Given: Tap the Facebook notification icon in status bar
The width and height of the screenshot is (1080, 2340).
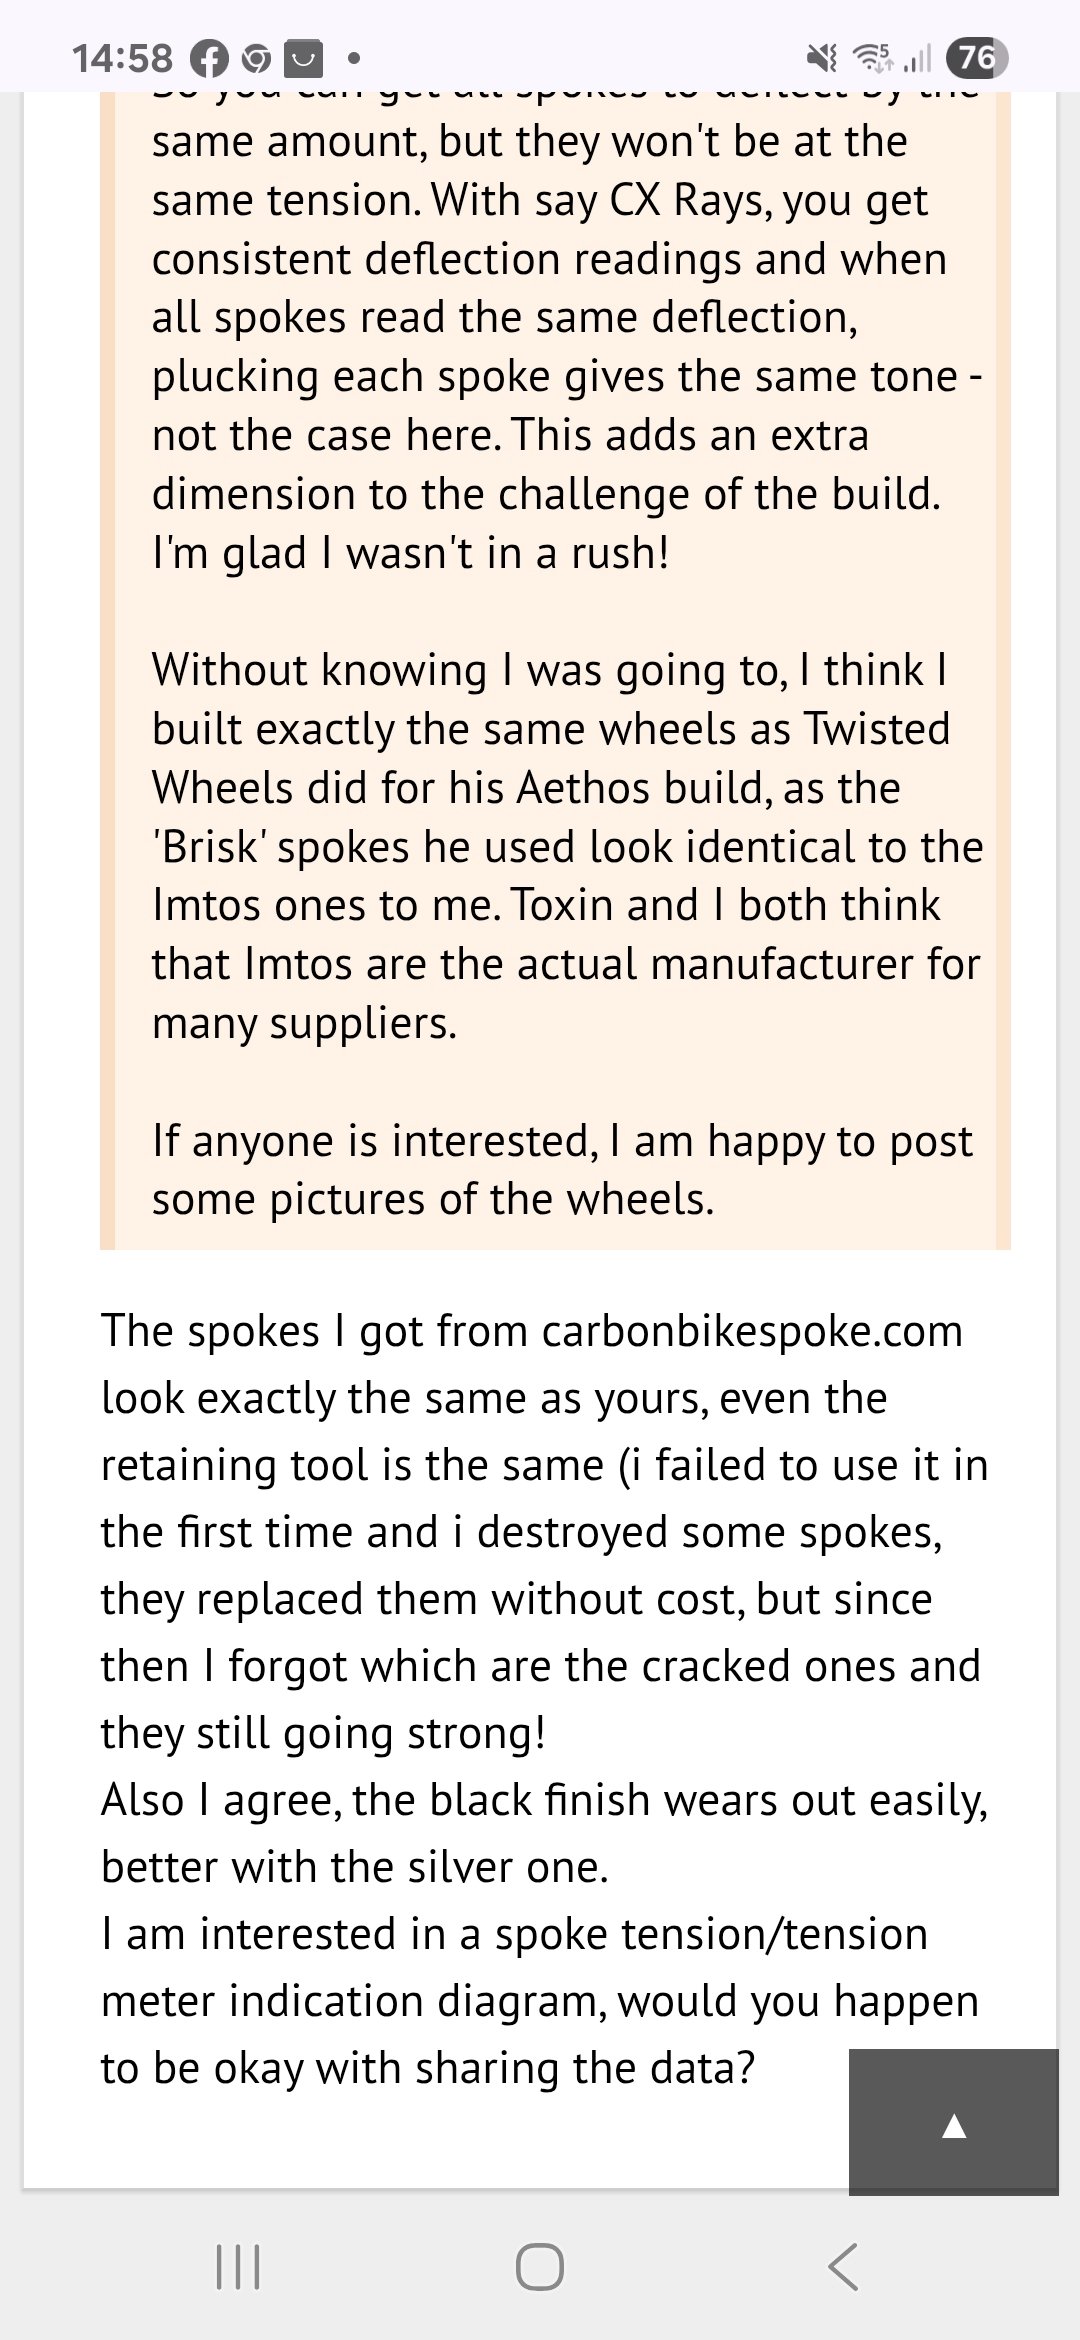Looking at the screenshot, I should 209,59.
